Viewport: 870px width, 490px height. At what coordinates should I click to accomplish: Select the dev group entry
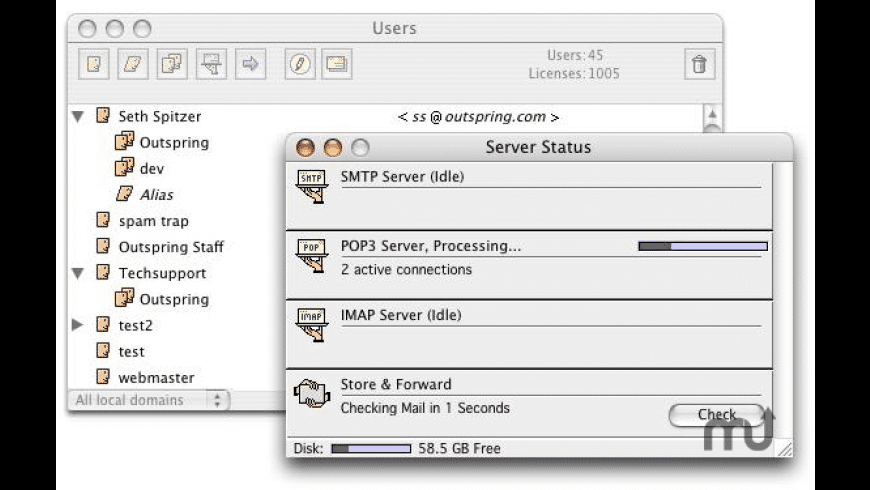151,169
